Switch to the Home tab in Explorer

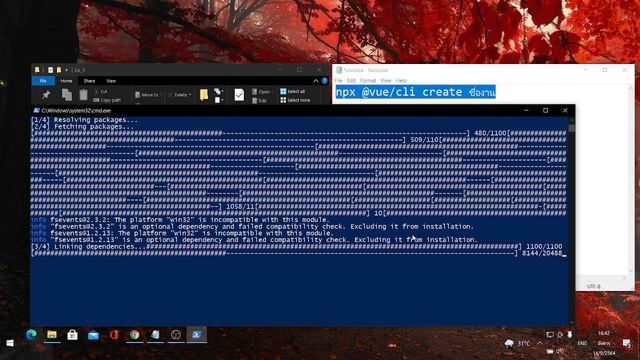[x=66, y=81]
